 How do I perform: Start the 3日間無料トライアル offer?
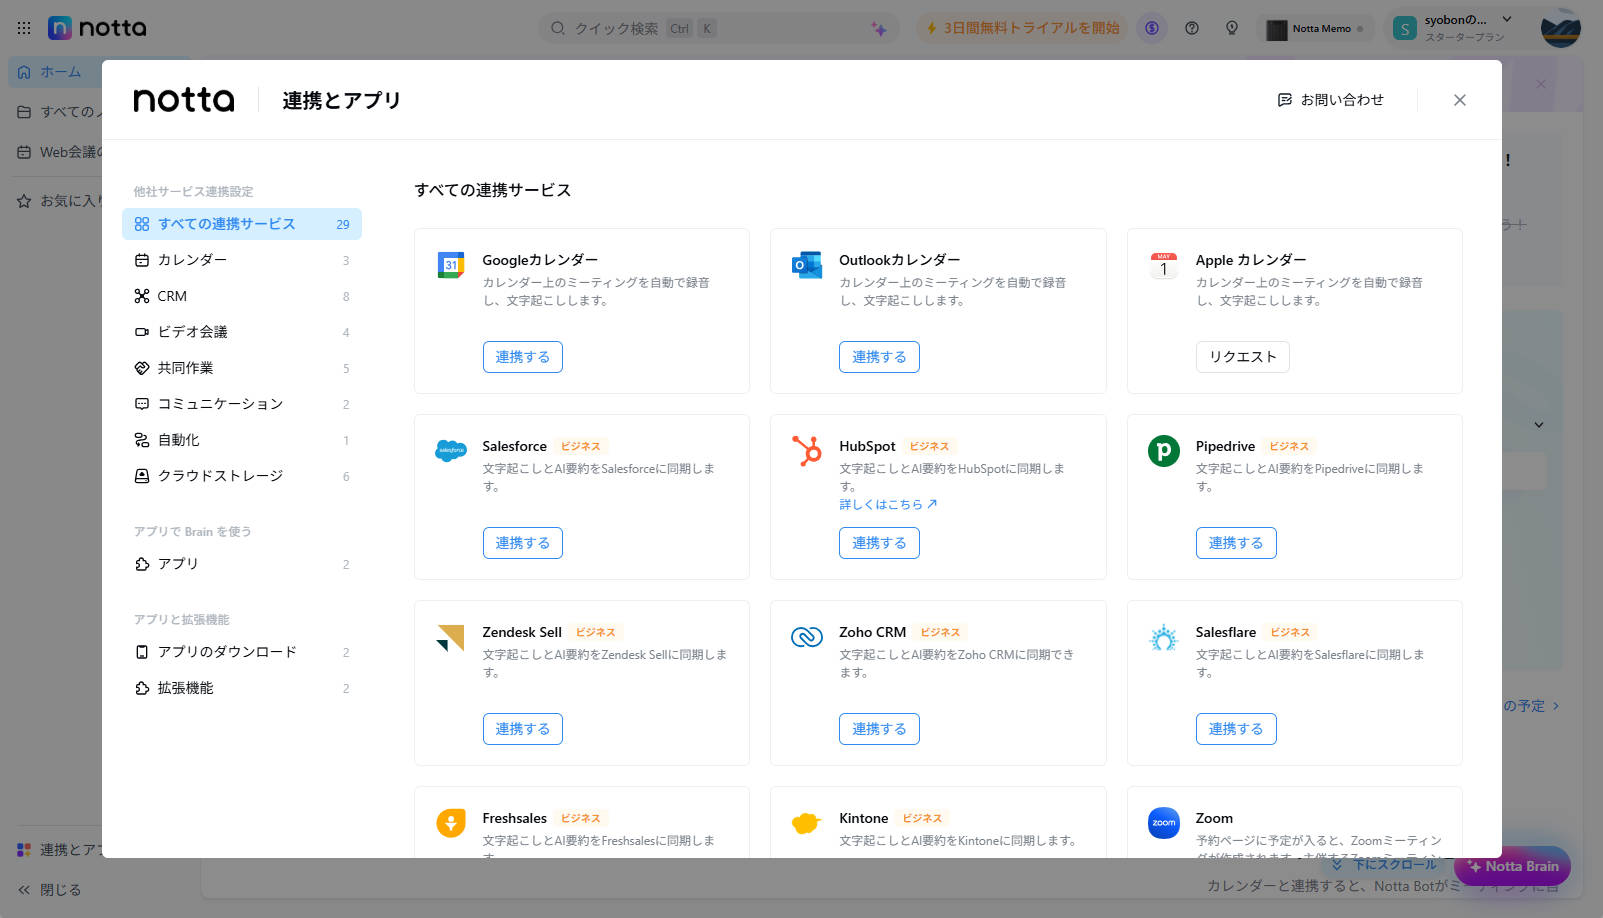1022,28
